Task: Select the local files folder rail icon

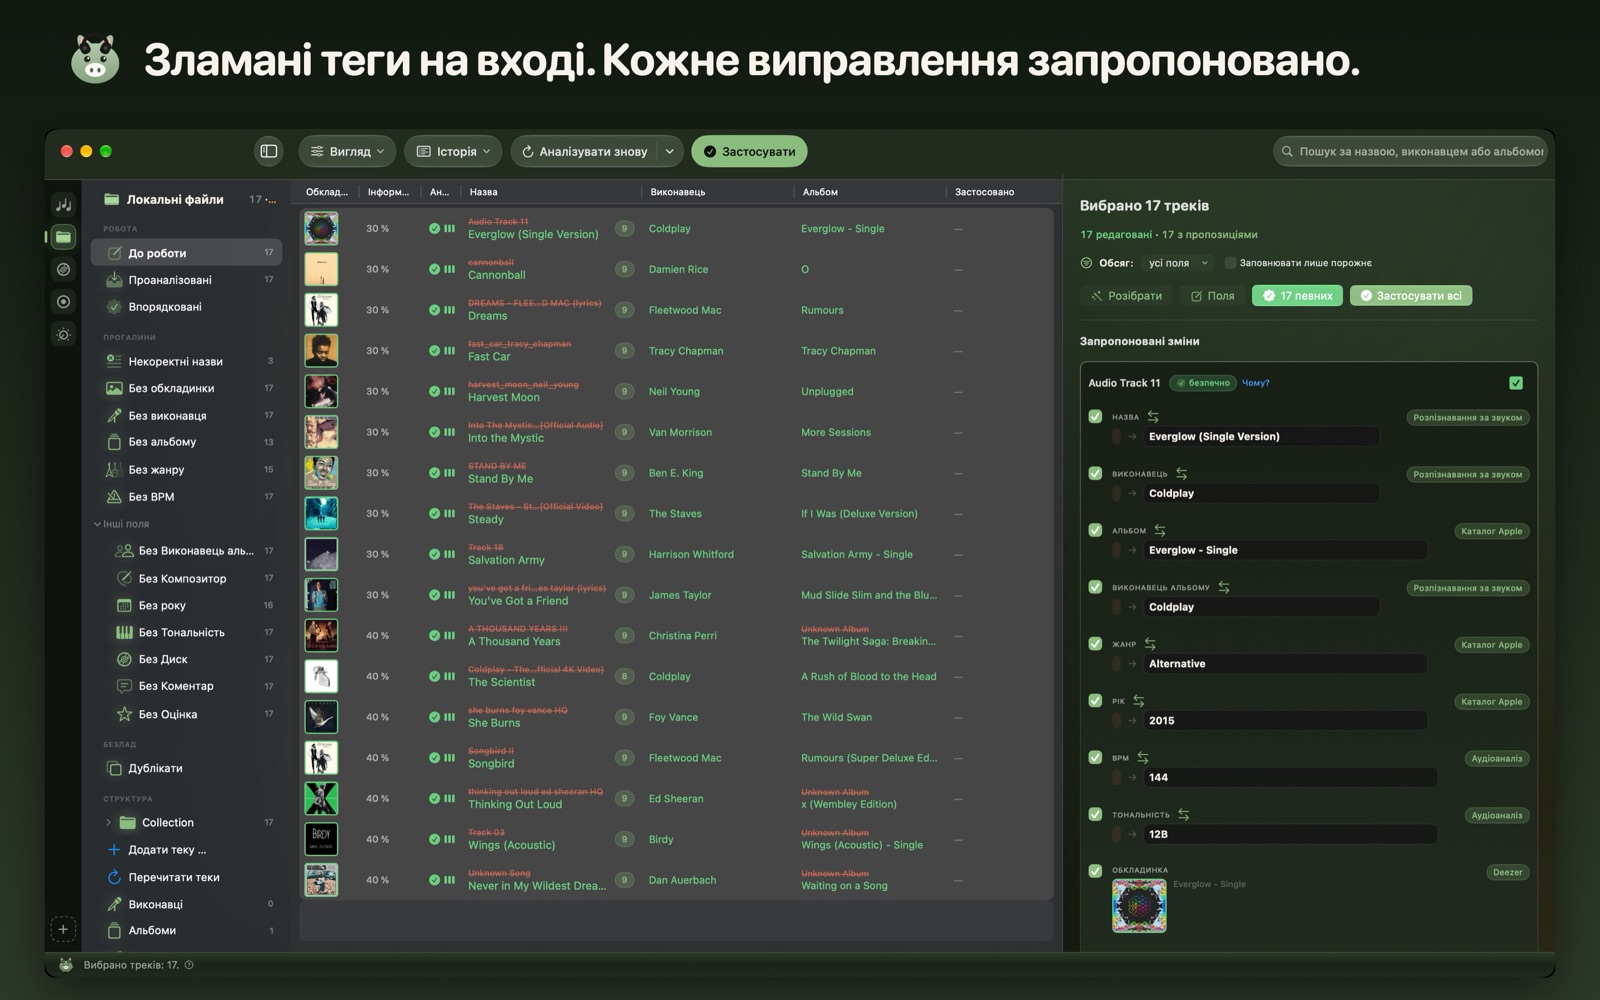Action: coord(63,237)
